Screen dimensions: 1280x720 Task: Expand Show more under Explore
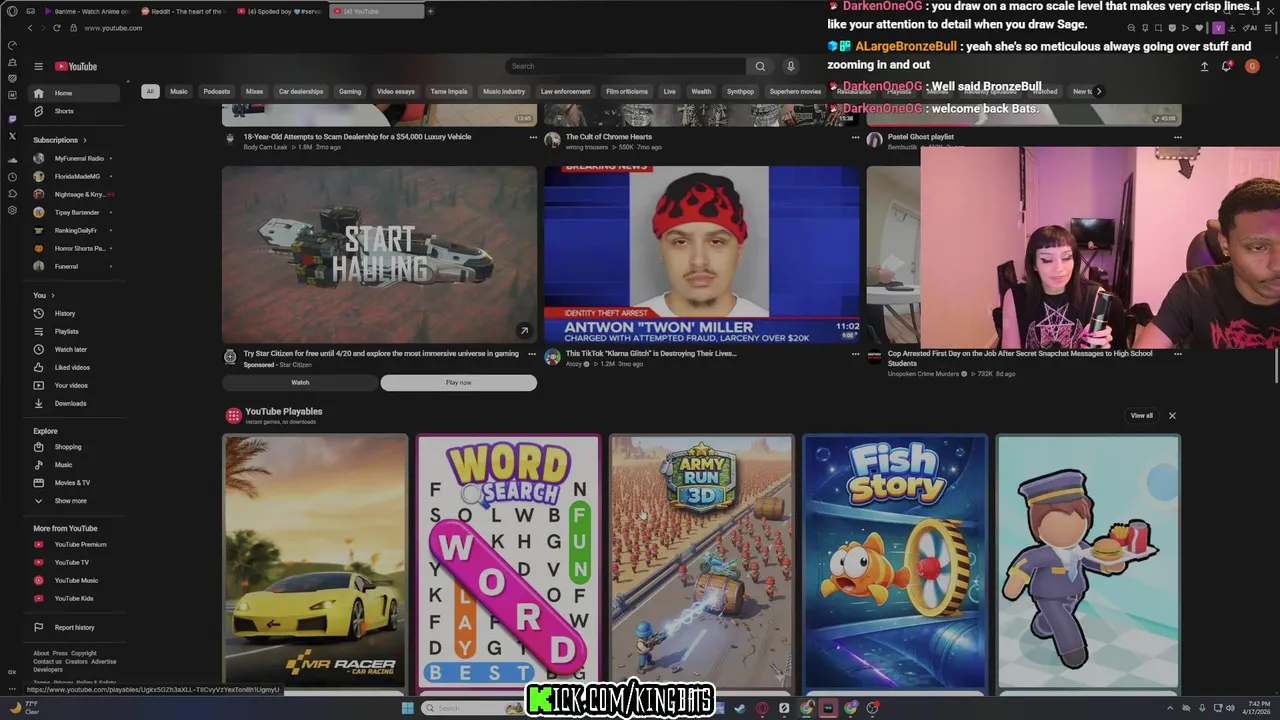tap(75, 501)
